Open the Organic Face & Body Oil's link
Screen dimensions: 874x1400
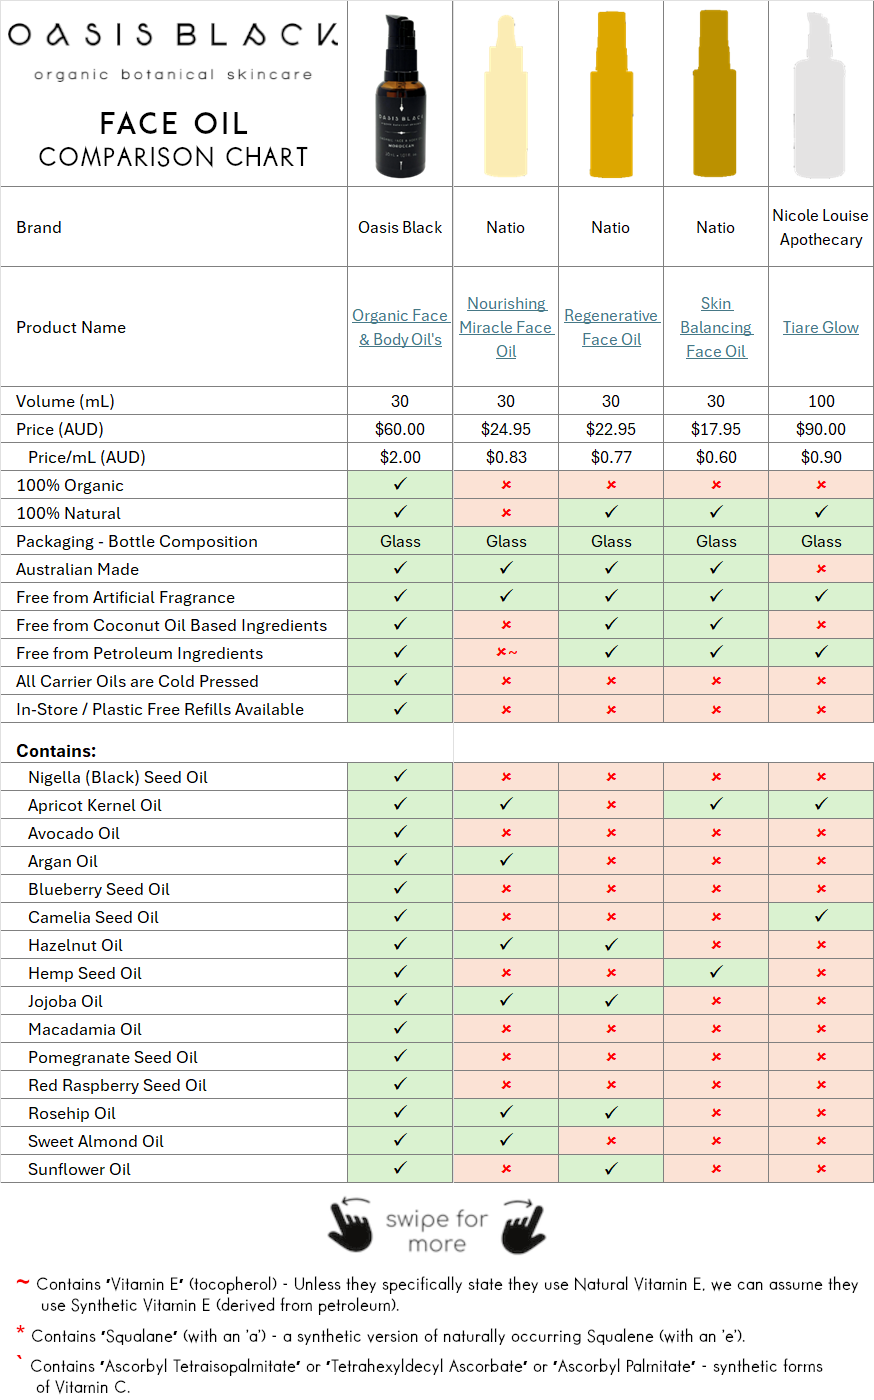click(x=400, y=327)
